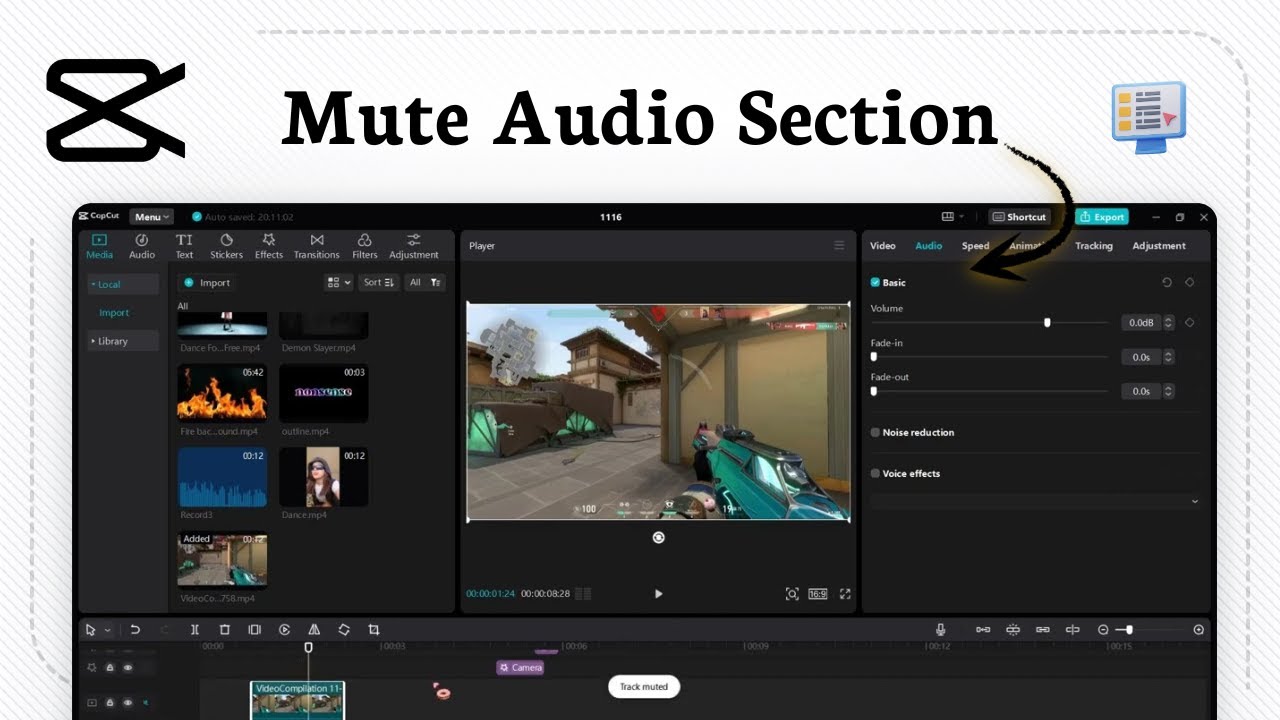This screenshot has width=1280, height=720.
Task: Open the Sort dropdown in media panel
Action: 379,283
